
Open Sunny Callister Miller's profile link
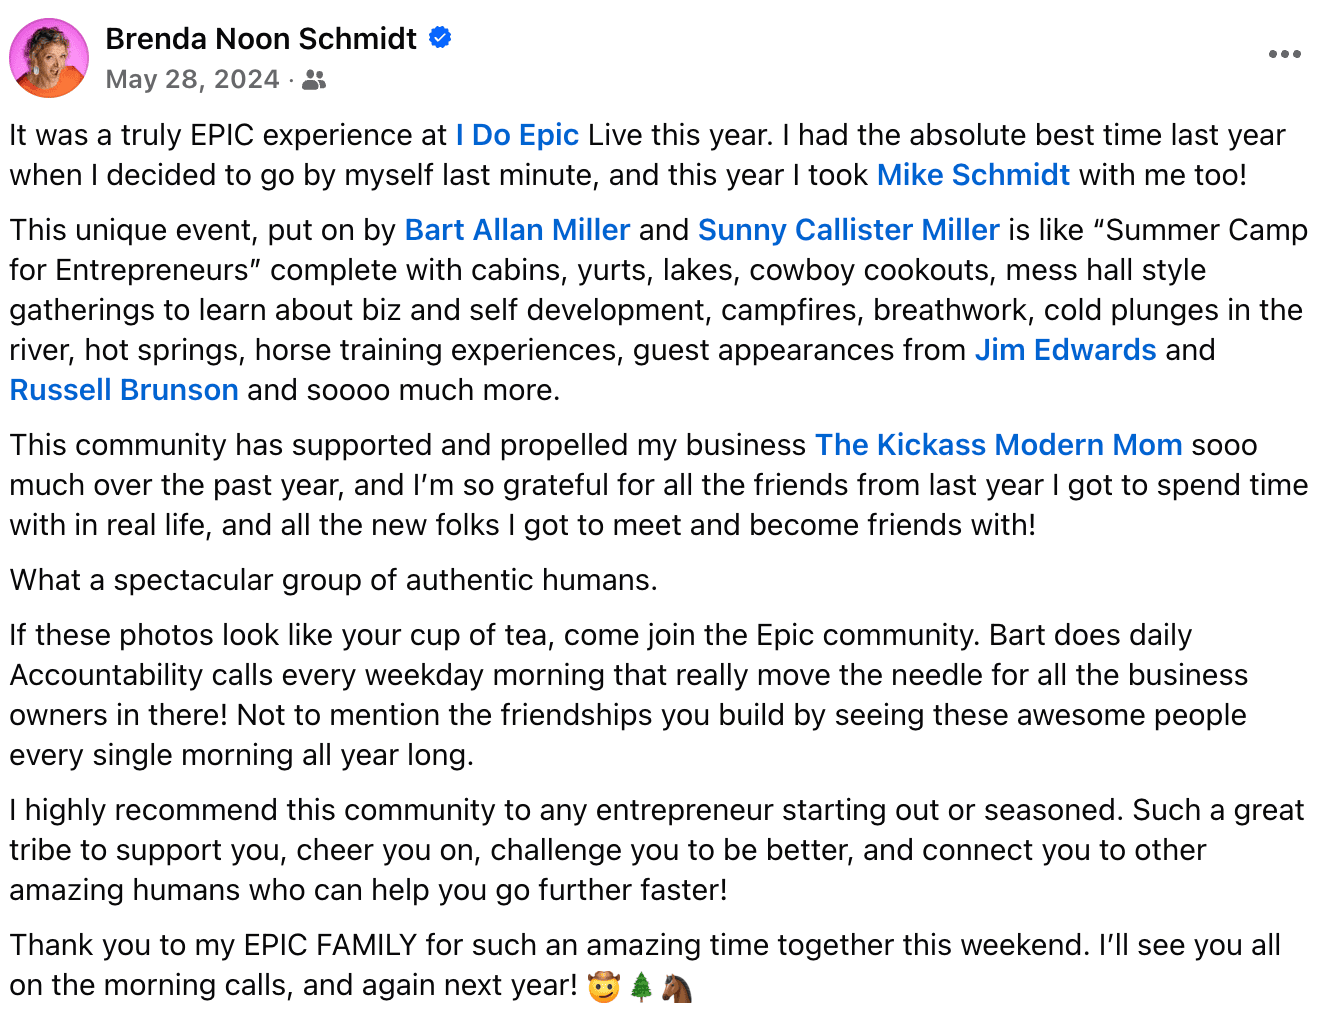click(848, 230)
